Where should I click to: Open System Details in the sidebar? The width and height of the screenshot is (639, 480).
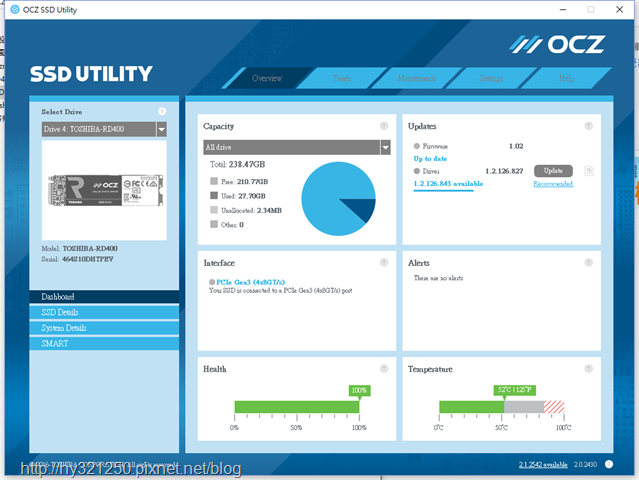(x=104, y=328)
